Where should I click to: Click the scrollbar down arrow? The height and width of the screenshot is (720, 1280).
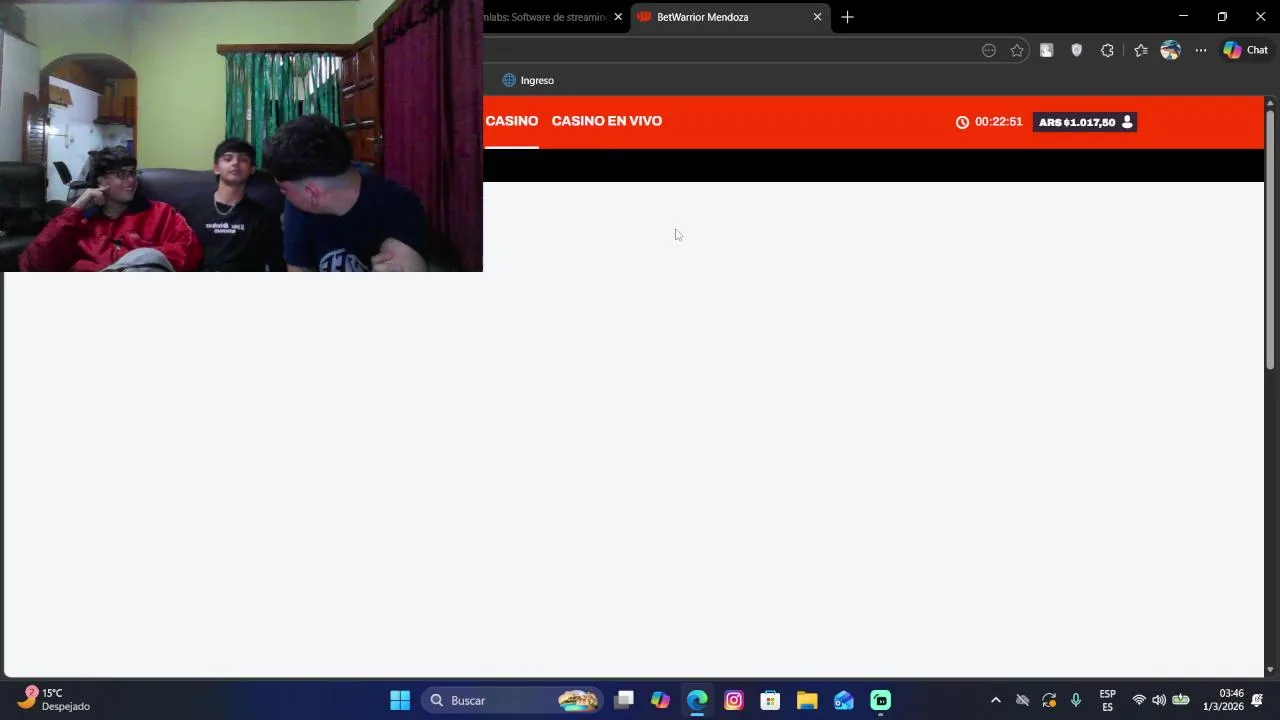tap(1271, 670)
